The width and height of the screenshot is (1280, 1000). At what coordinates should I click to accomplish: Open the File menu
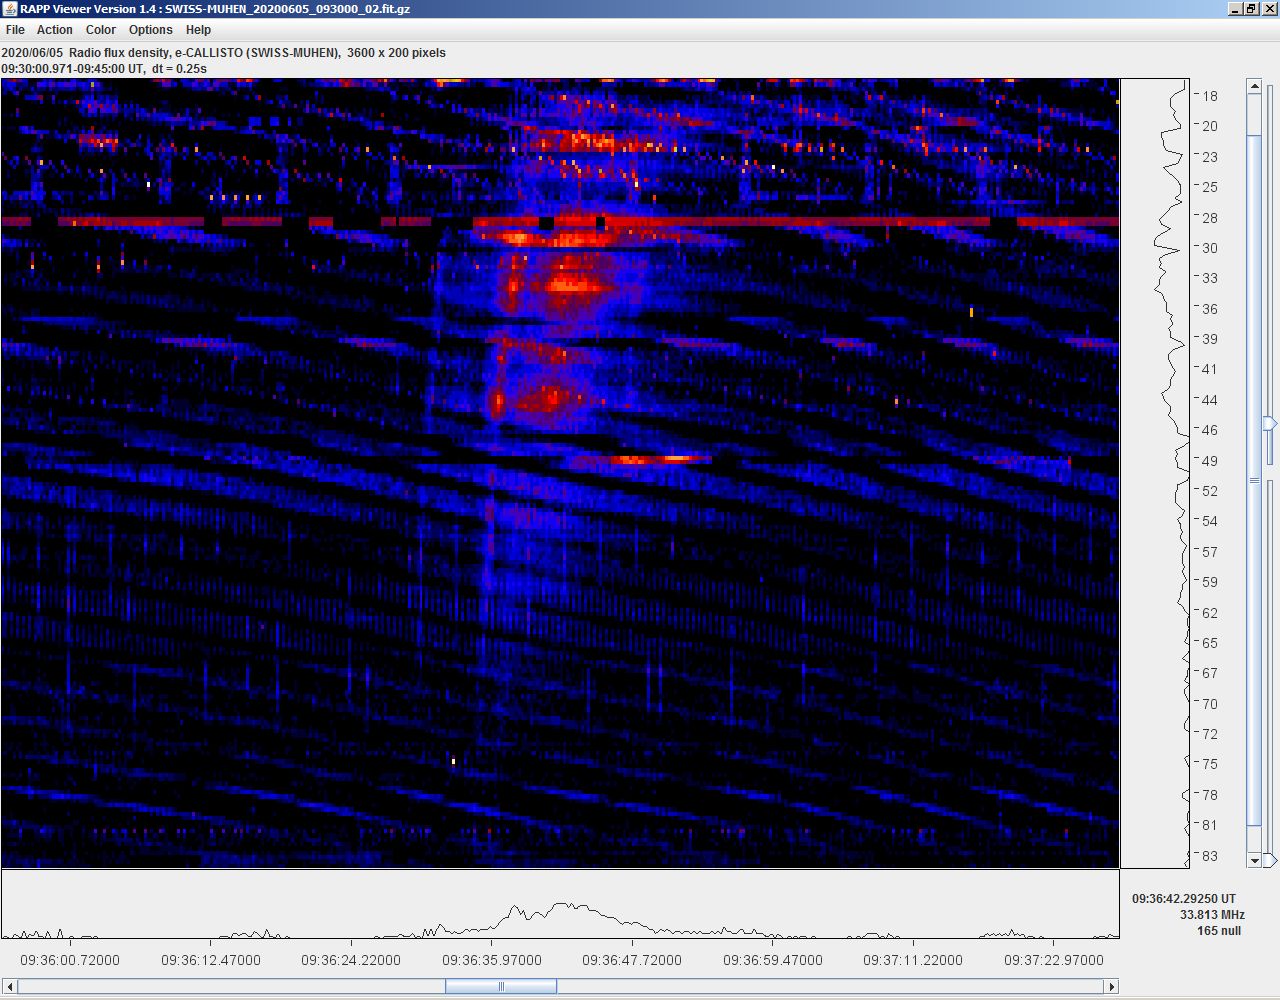click(15, 30)
